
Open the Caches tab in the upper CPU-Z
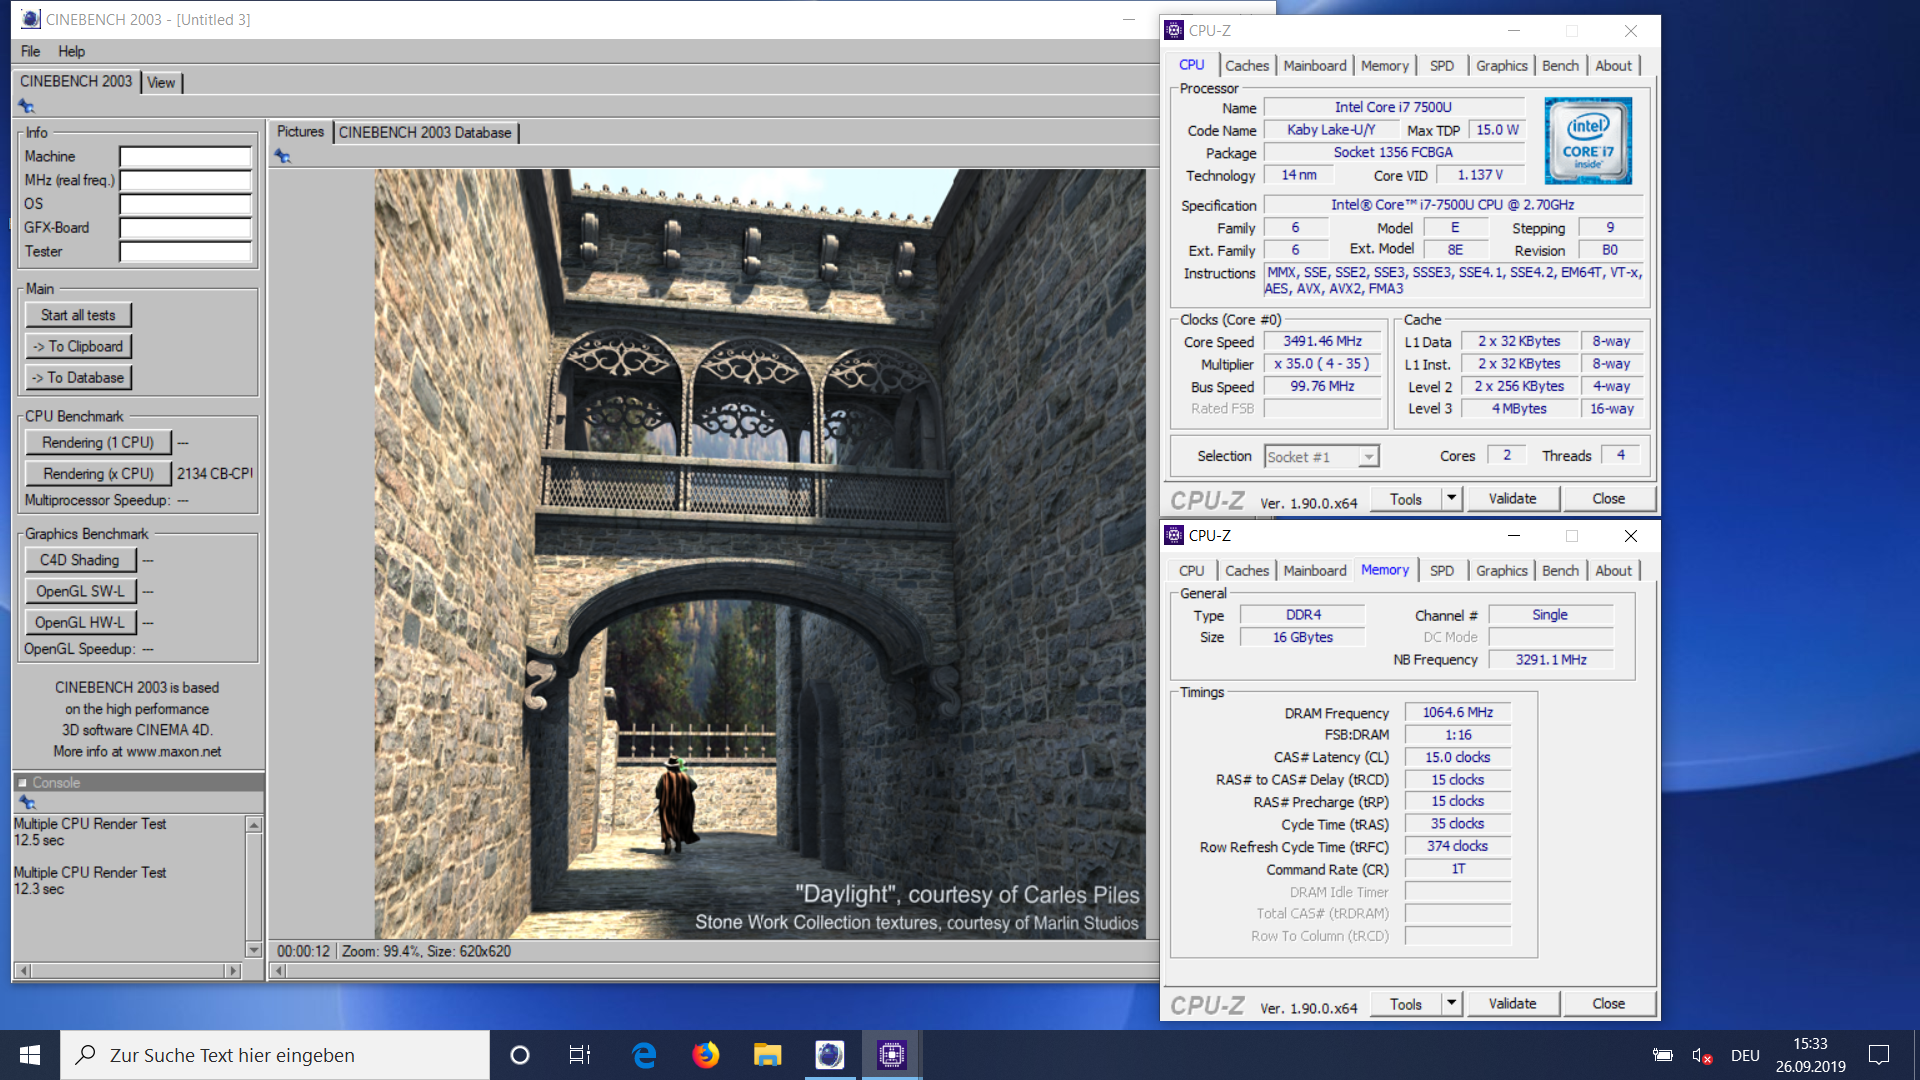[x=1247, y=66]
